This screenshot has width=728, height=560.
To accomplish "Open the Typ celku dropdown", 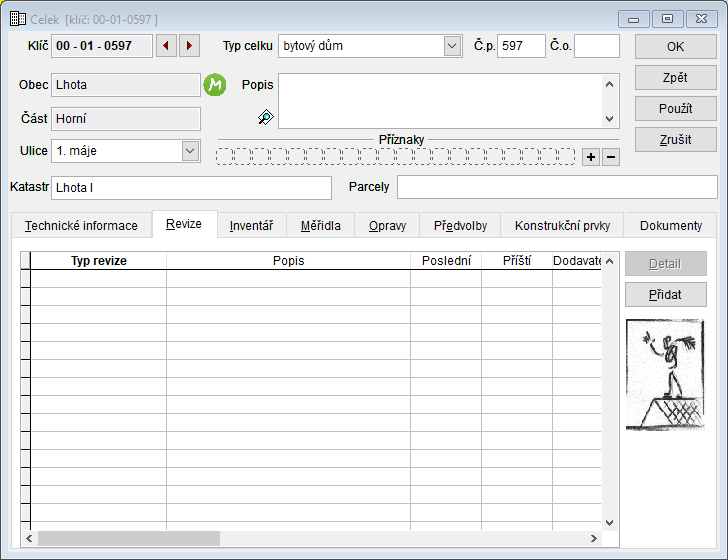I will tap(451, 46).
